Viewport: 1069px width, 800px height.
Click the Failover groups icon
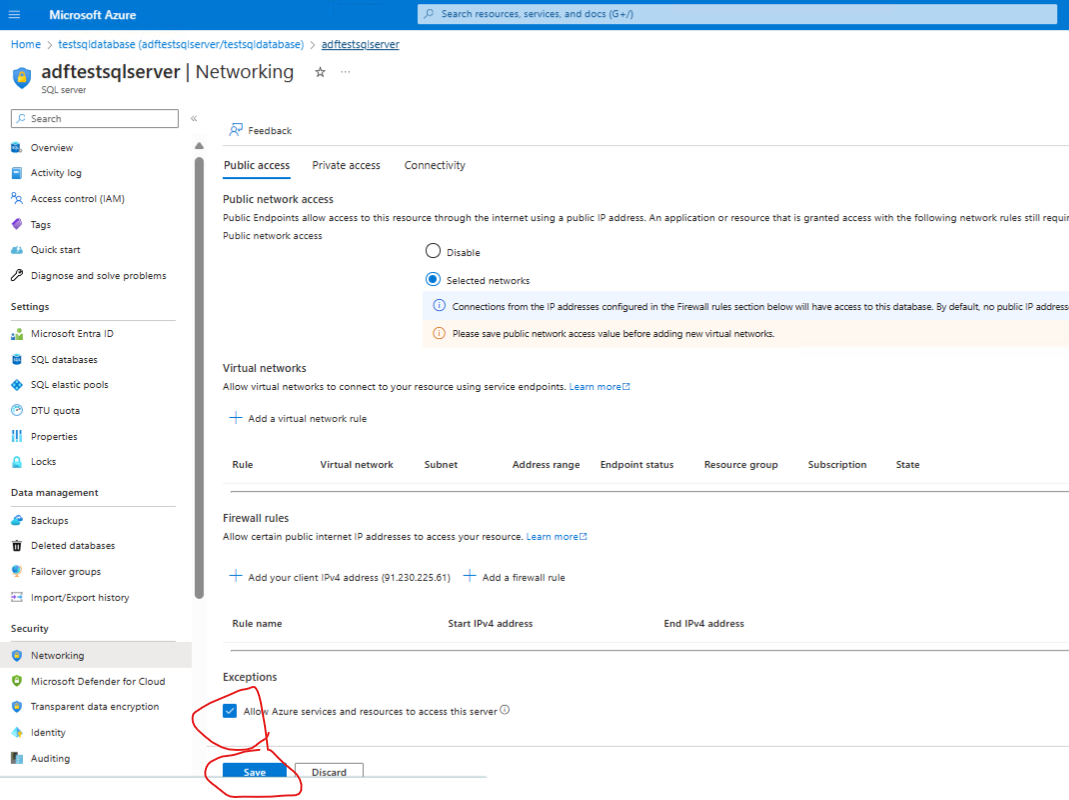(x=17, y=572)
